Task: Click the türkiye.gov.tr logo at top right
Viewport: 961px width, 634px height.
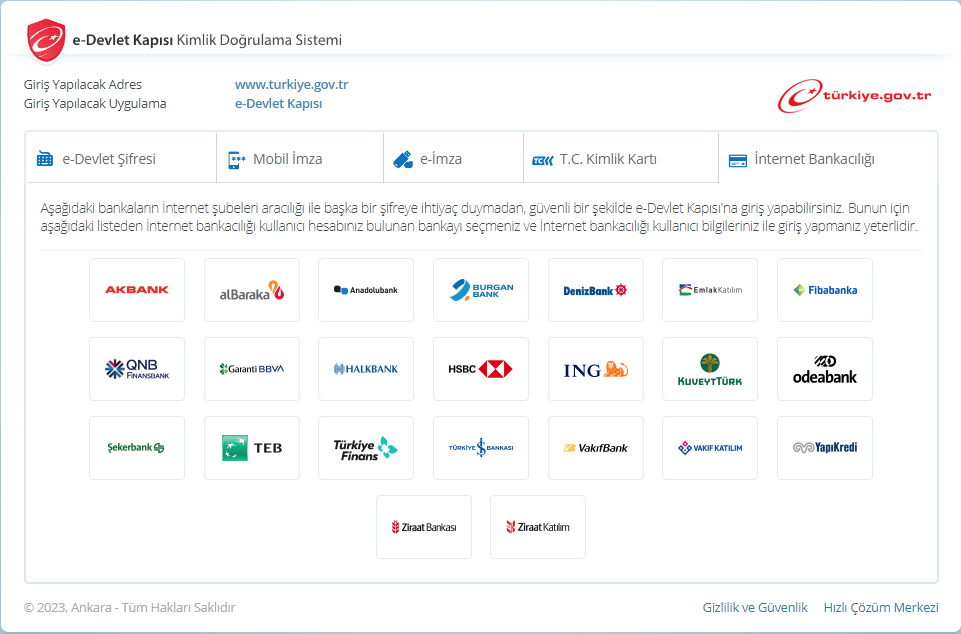Action: 855,95
